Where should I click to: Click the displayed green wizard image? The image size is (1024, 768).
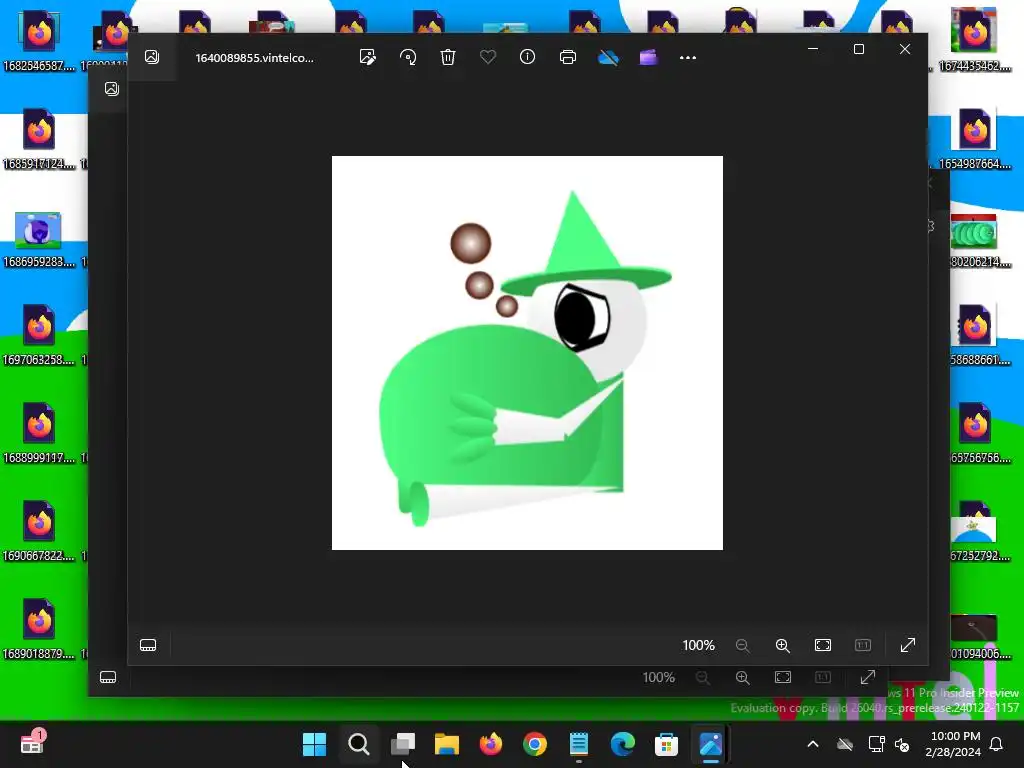click(527, 353)
